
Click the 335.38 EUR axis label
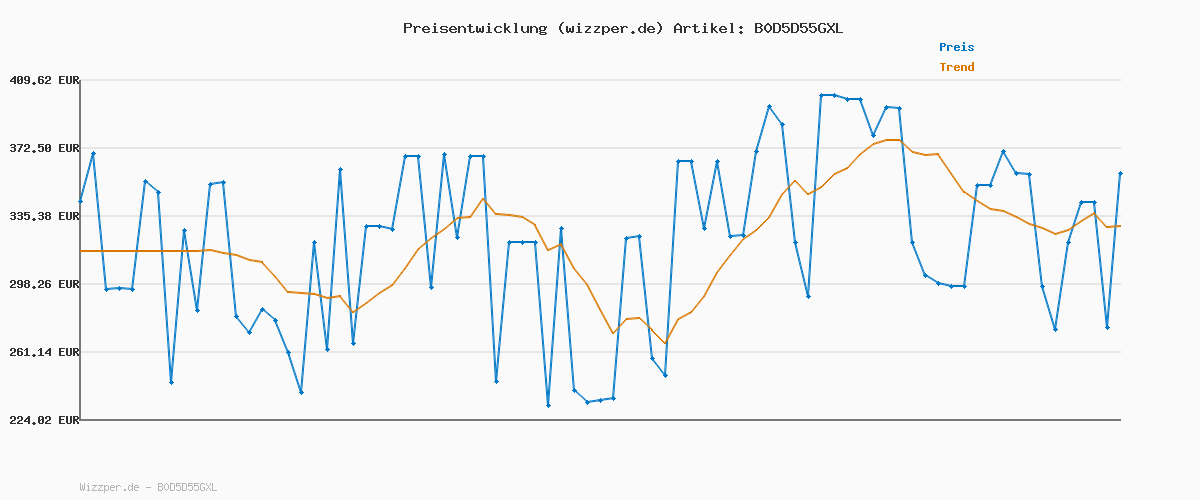43,216
